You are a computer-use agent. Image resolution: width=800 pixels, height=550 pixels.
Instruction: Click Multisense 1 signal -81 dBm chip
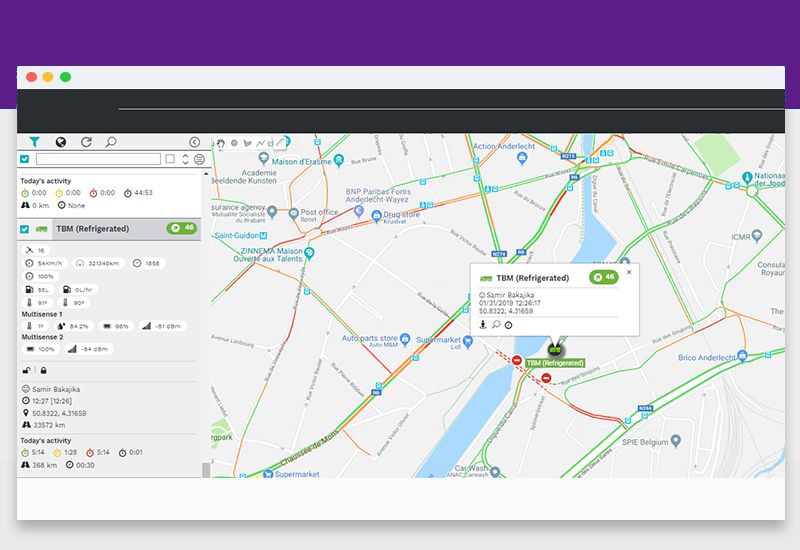[x=161, y=326]
